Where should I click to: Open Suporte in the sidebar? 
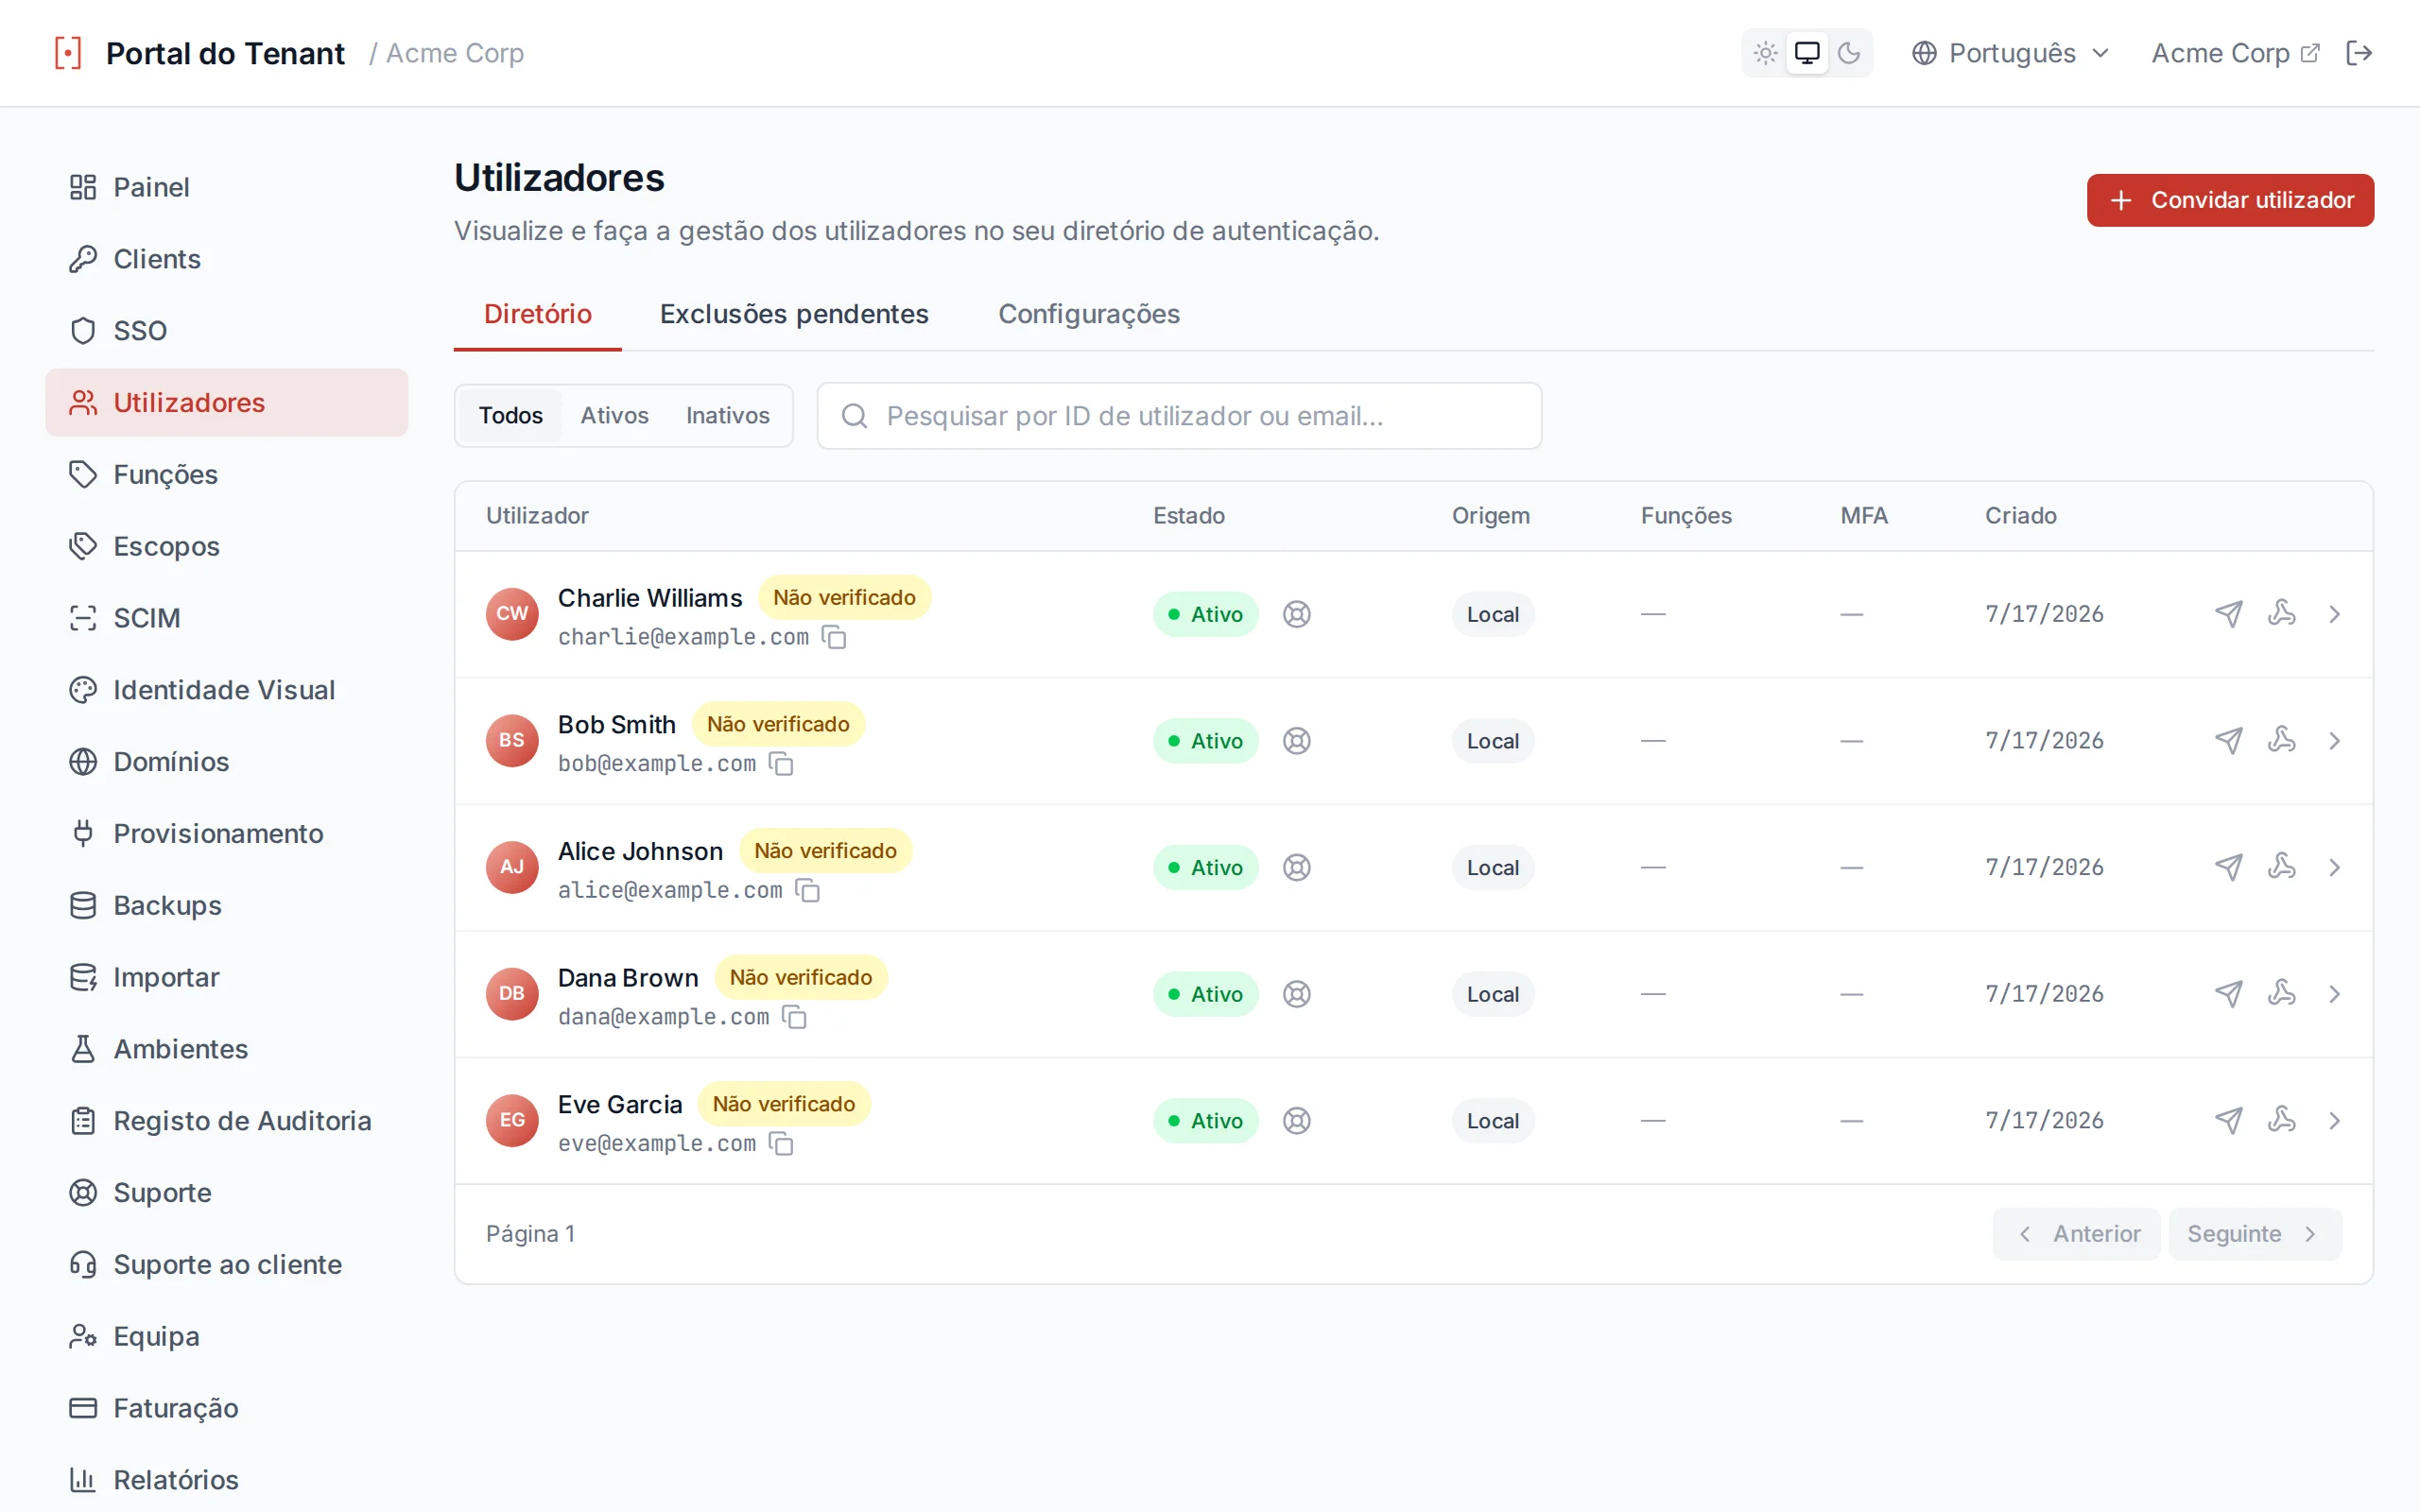tap(226, 1193)
